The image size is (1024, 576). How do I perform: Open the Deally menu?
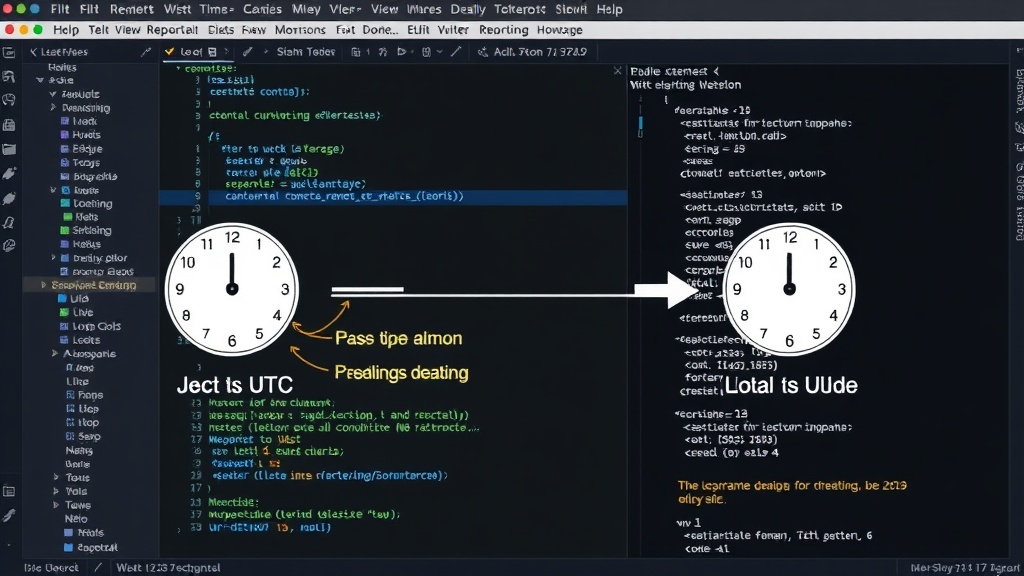468,9
